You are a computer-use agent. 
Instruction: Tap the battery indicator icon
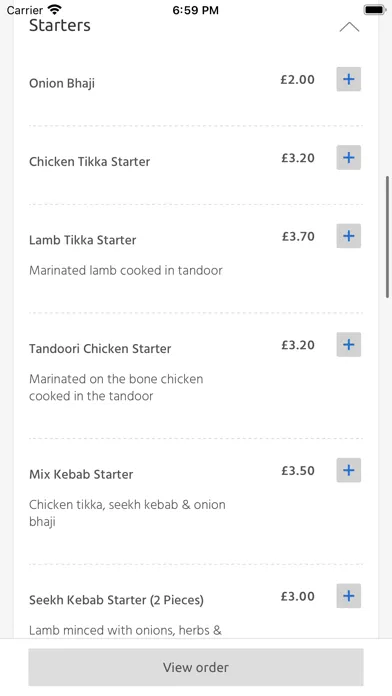pyautogui.click(x=375, y=10)
